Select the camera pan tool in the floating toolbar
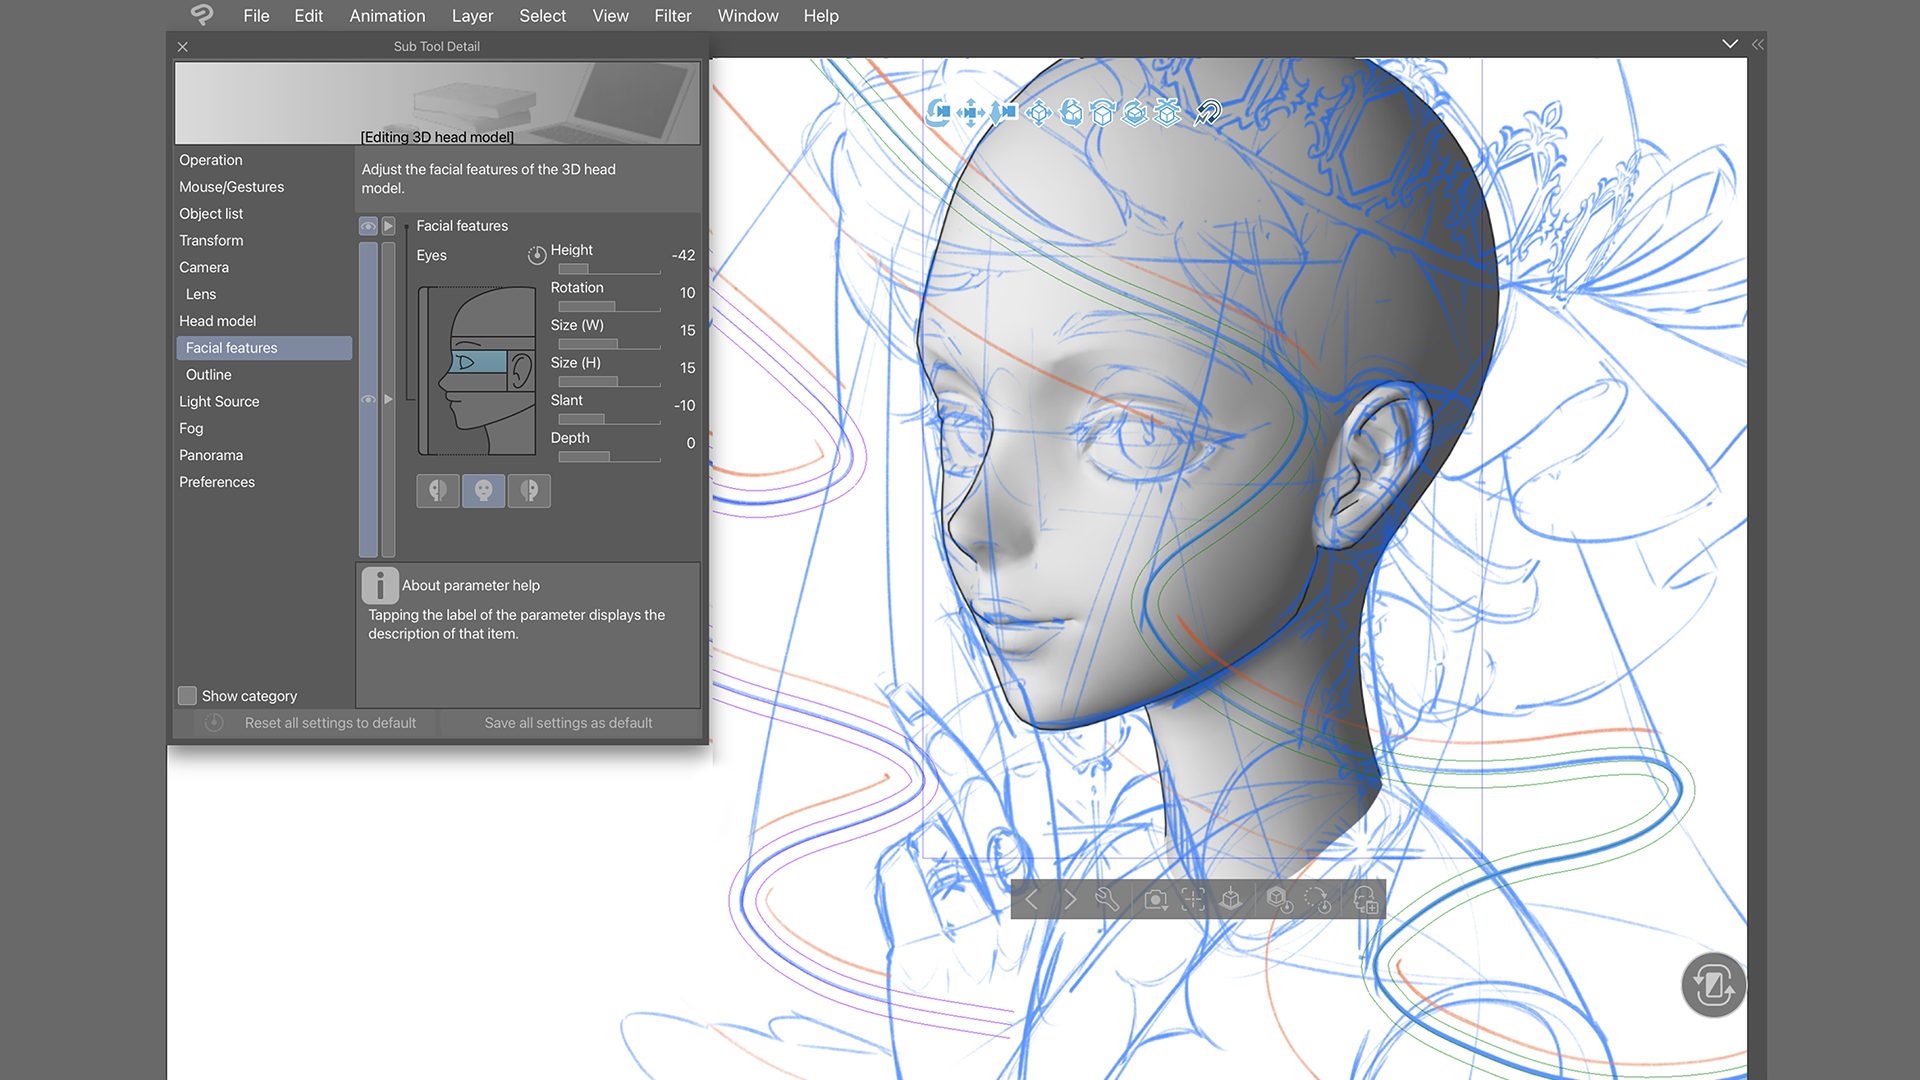Screen dimensions: 1920x1080 [971, 113]
